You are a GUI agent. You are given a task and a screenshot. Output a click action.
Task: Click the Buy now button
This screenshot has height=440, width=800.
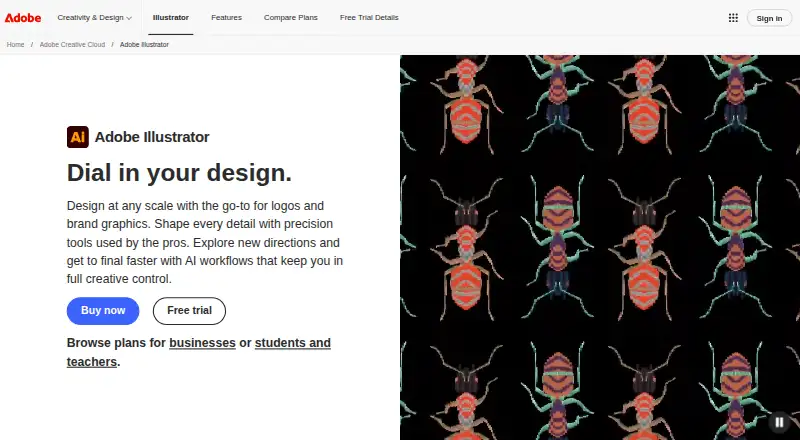pos(103,310)
